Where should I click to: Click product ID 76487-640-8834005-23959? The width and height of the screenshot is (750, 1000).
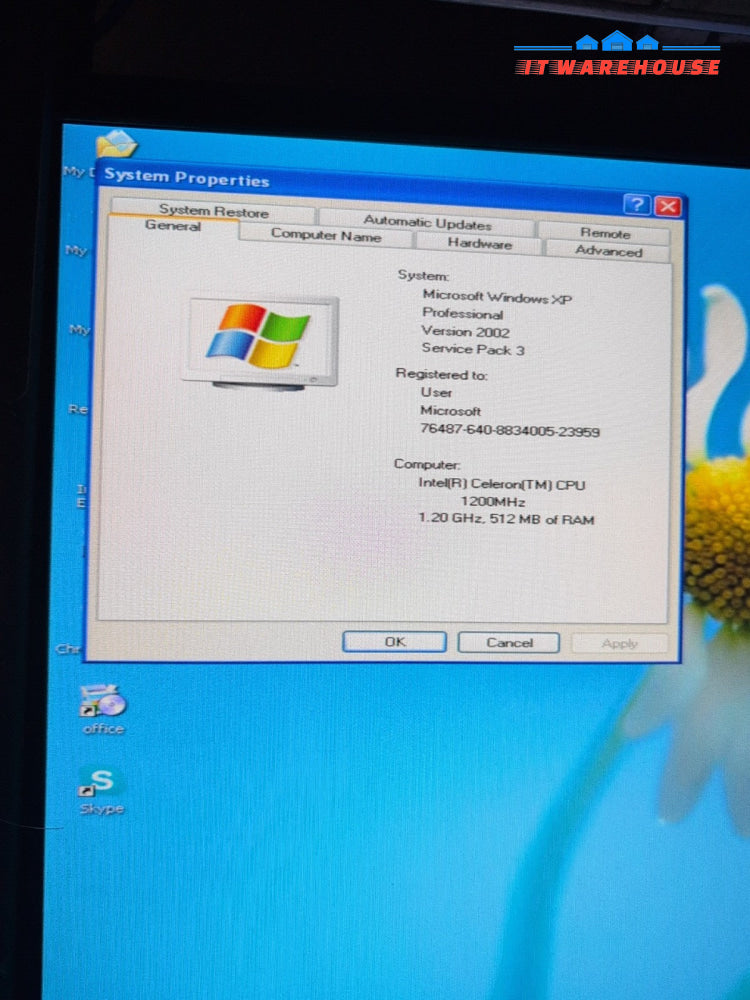click(x=510, y=430)
